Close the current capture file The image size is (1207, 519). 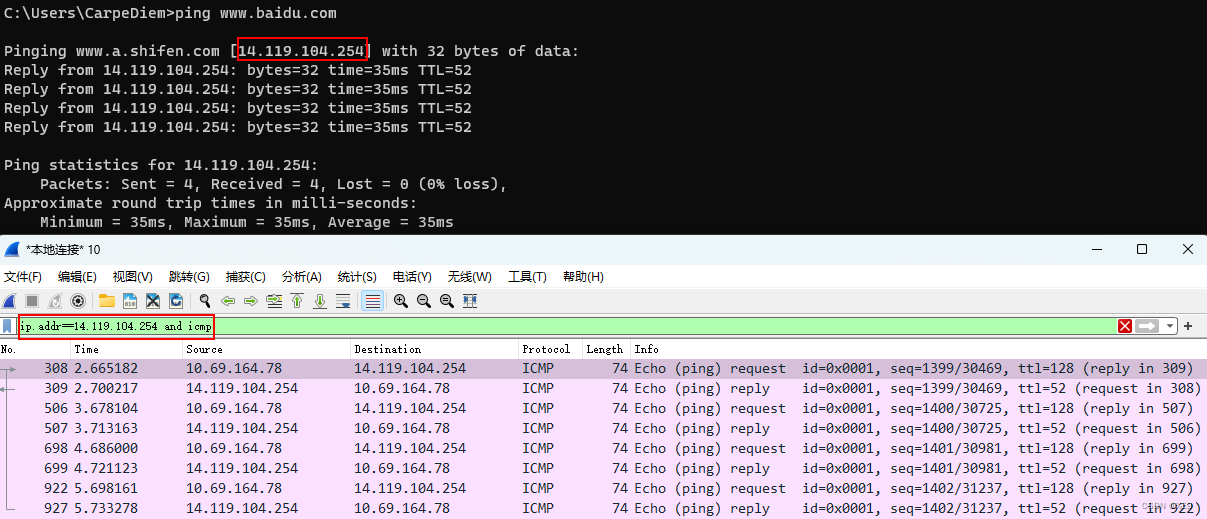[x=153, y=301]
